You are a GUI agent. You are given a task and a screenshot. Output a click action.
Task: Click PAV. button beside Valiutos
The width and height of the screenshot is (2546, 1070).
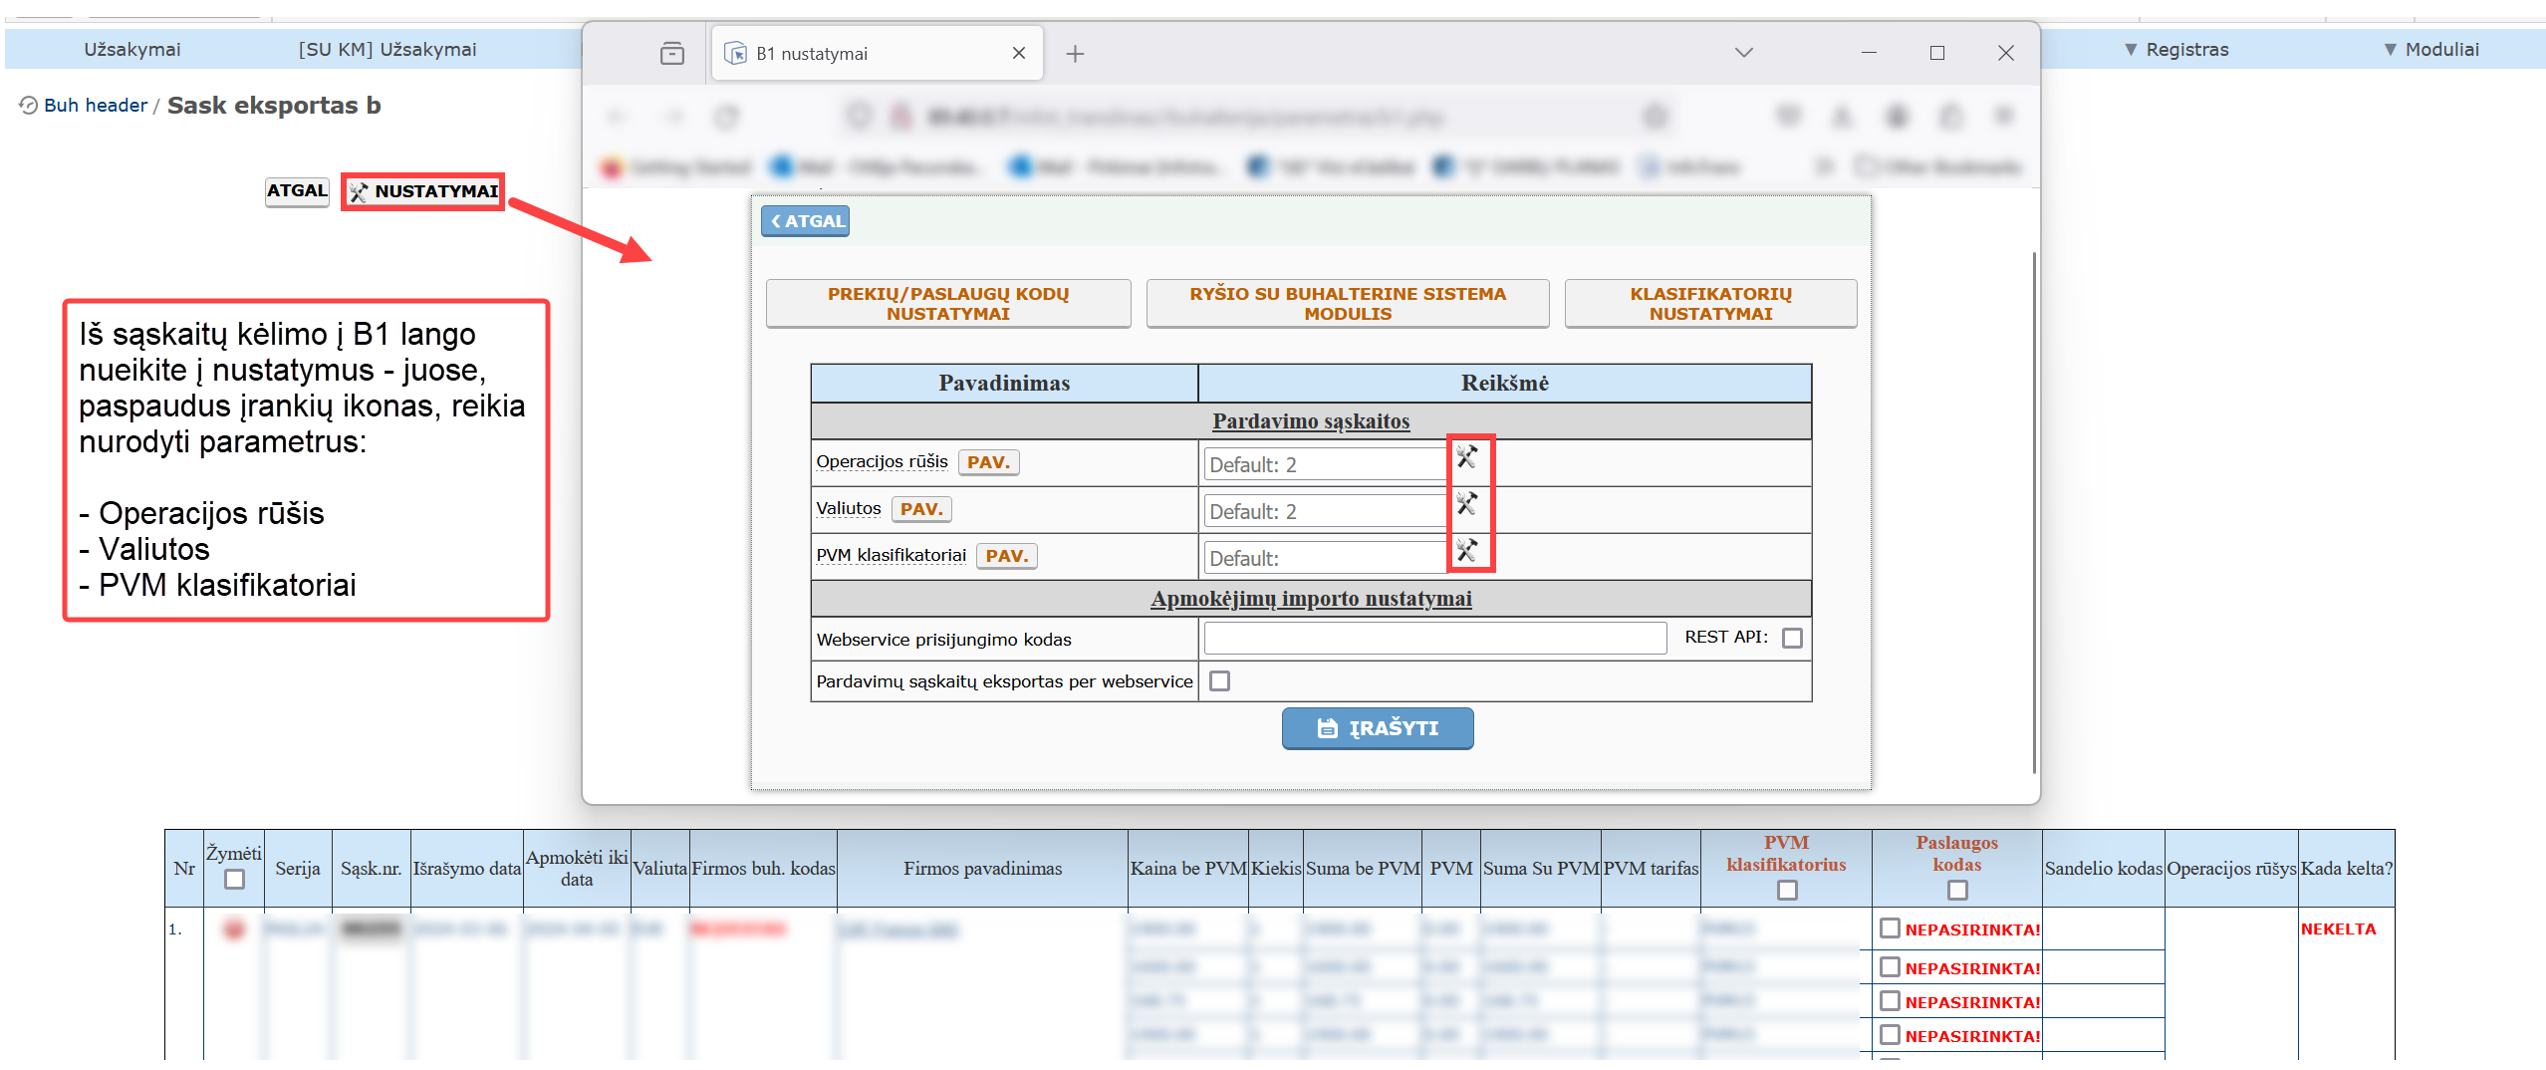click(921, 509)
